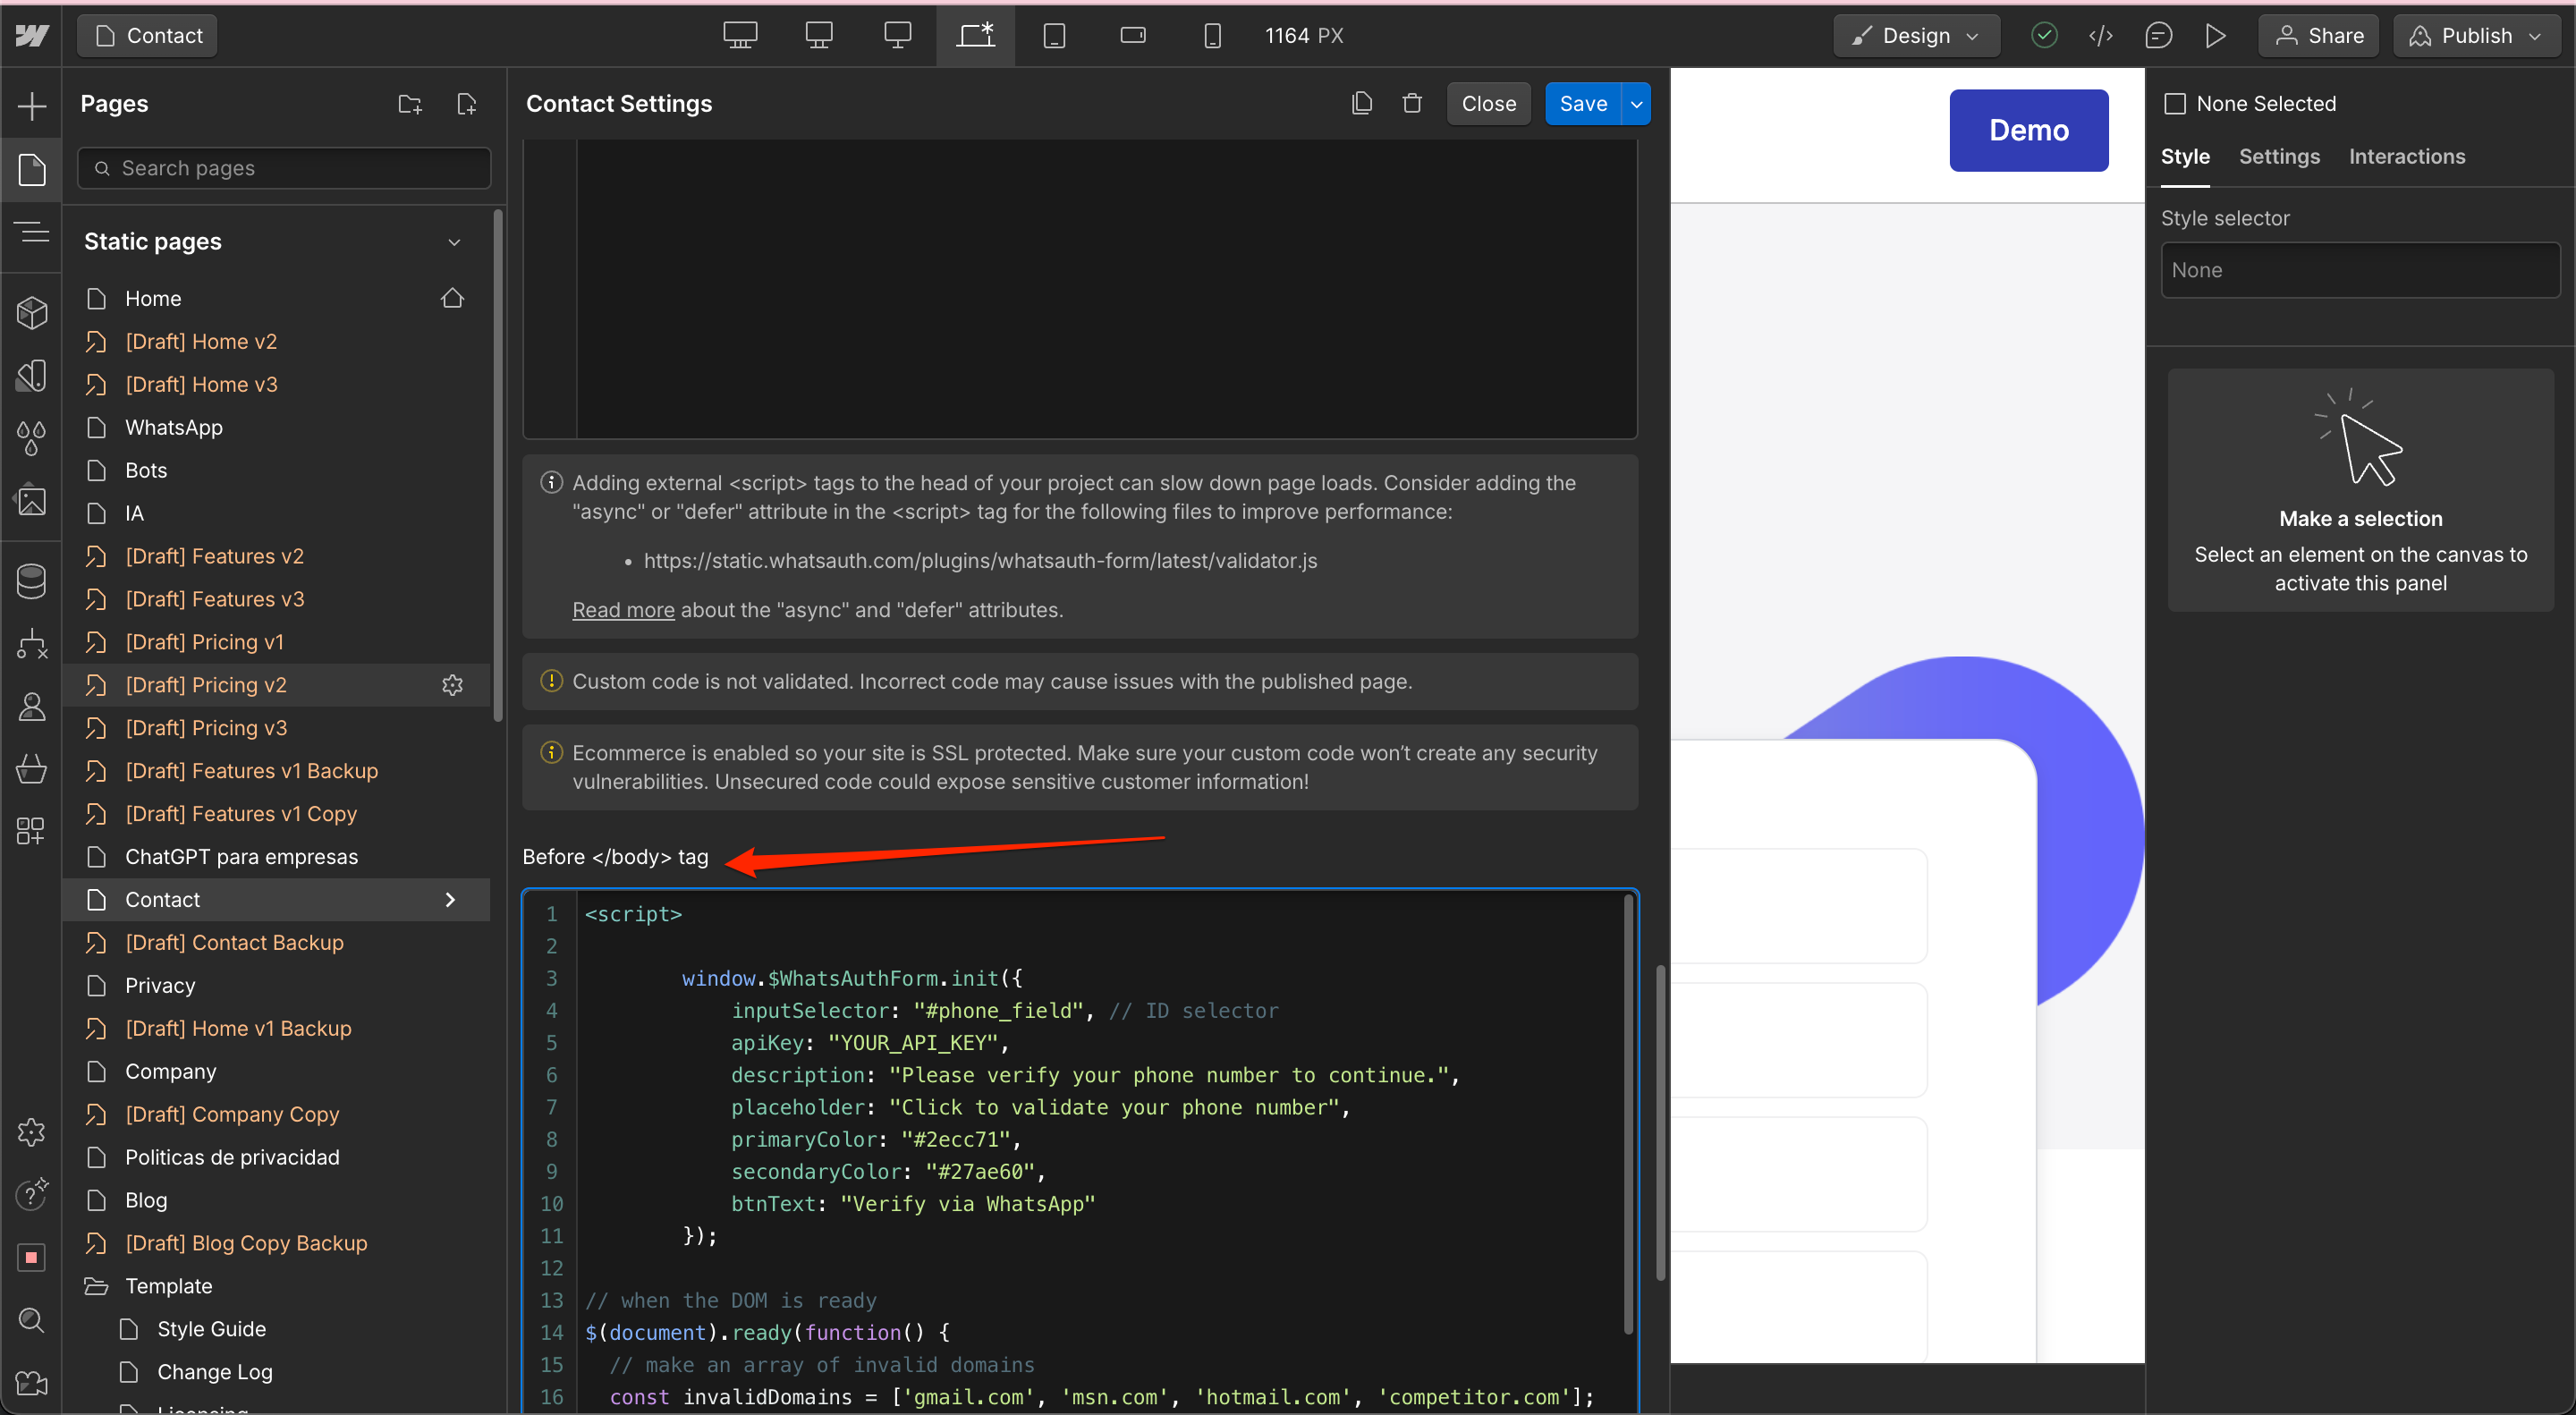Viewport: 2576px width, 1415px height.
Task: Open the Save dropdown arrow
Action: coord(1636,104)
